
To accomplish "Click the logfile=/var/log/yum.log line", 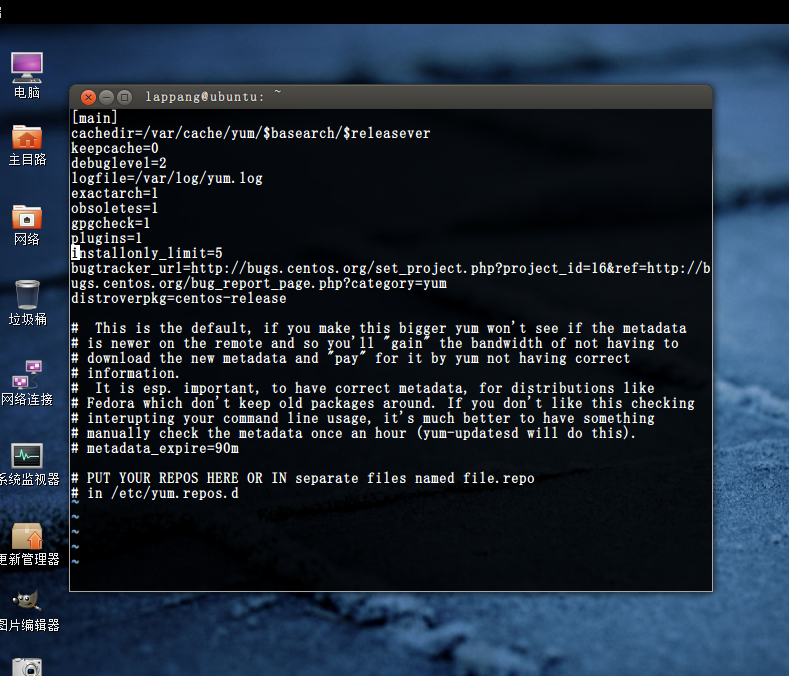I will 167,178.
